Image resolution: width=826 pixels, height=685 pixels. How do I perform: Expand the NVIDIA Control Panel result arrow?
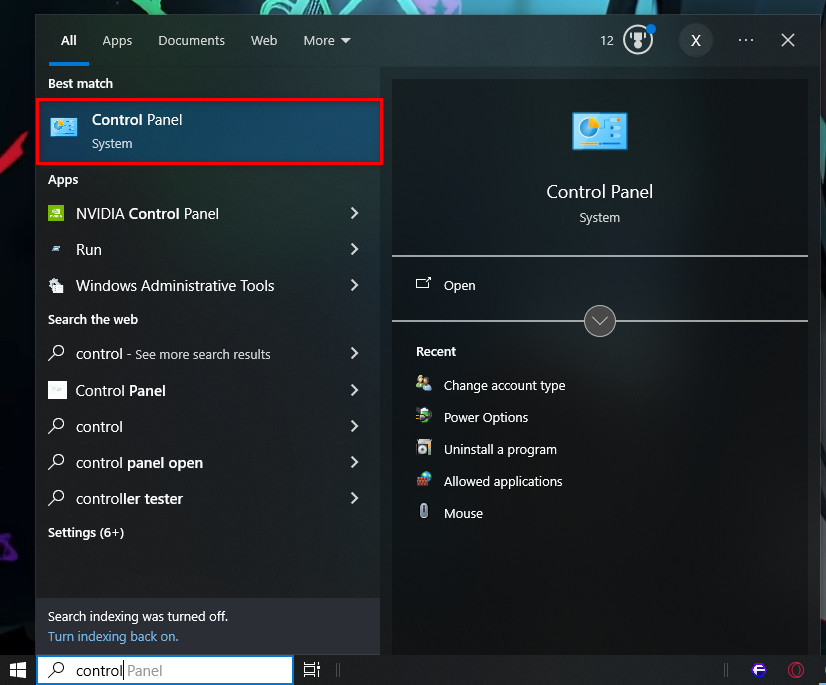point(354,213)
